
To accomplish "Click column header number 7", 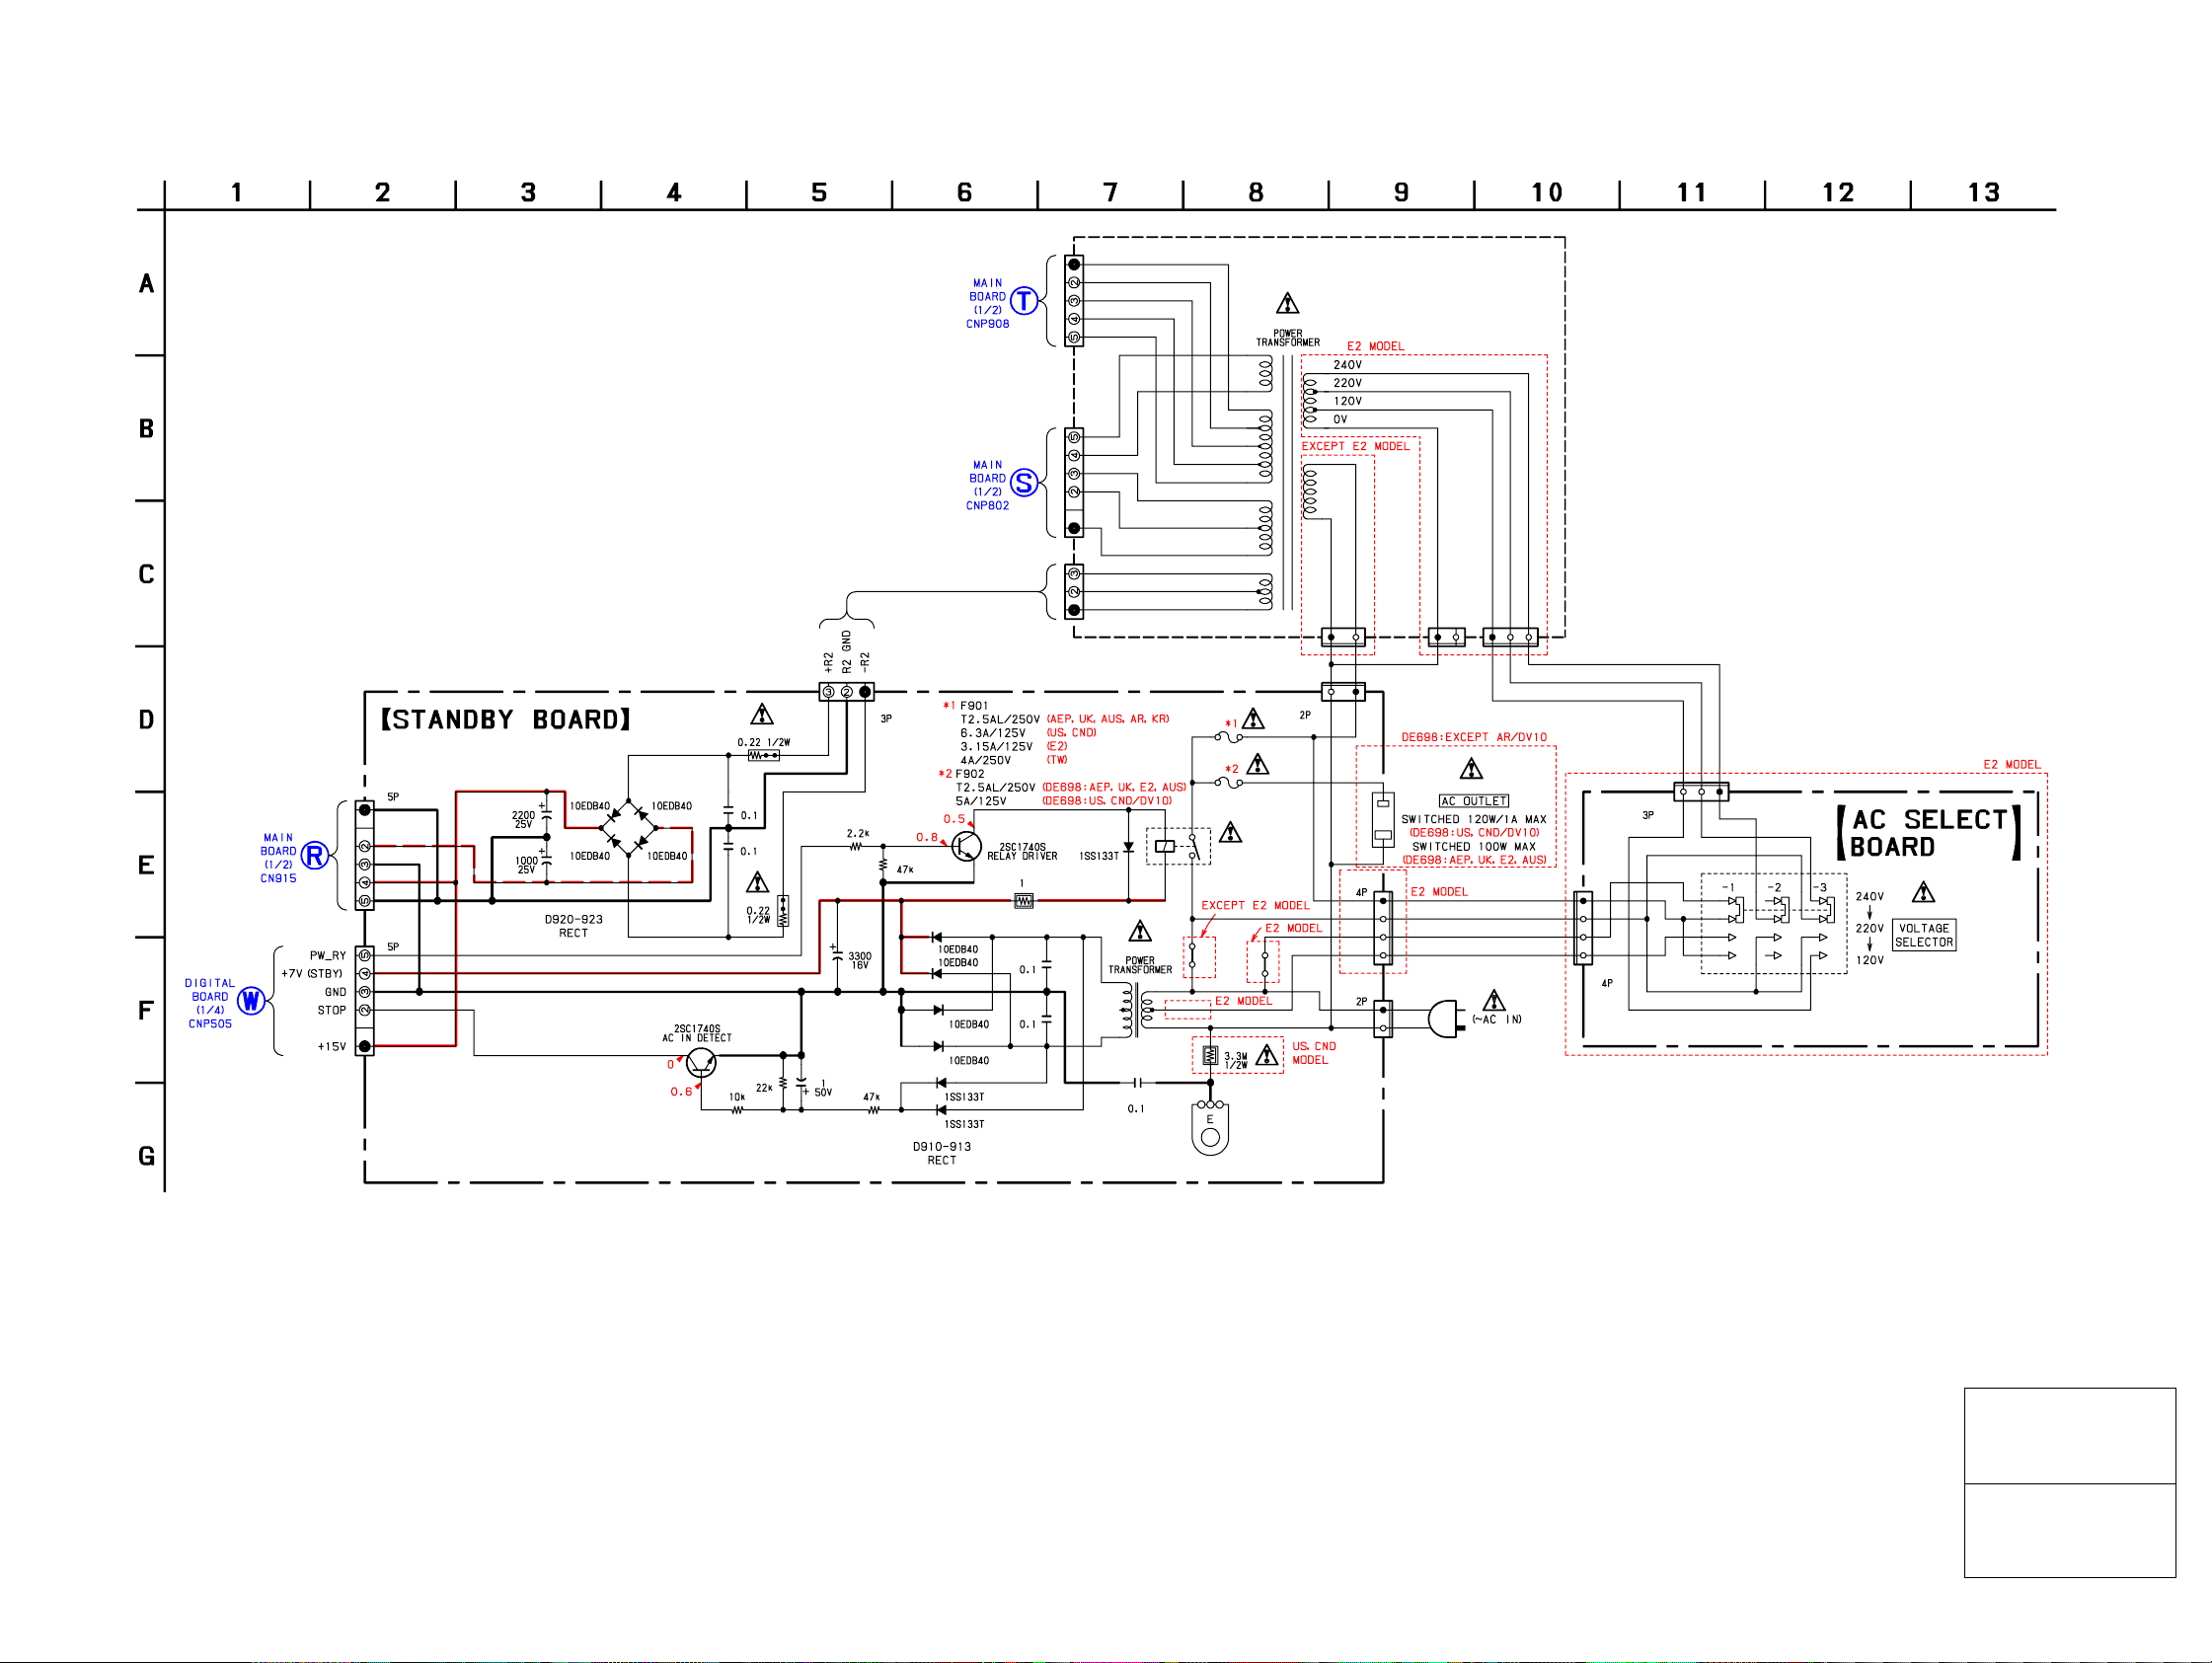I will click(x=1110, y=192).
